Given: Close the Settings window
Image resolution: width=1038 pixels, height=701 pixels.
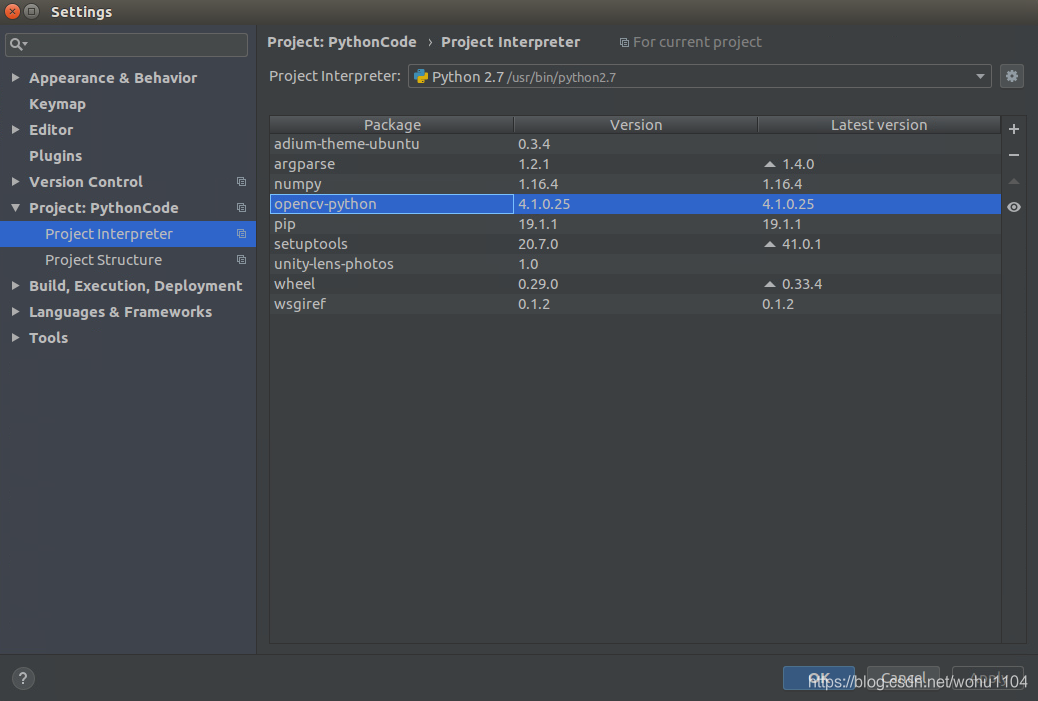Looking at the screenshot, I should click(12, 11).
